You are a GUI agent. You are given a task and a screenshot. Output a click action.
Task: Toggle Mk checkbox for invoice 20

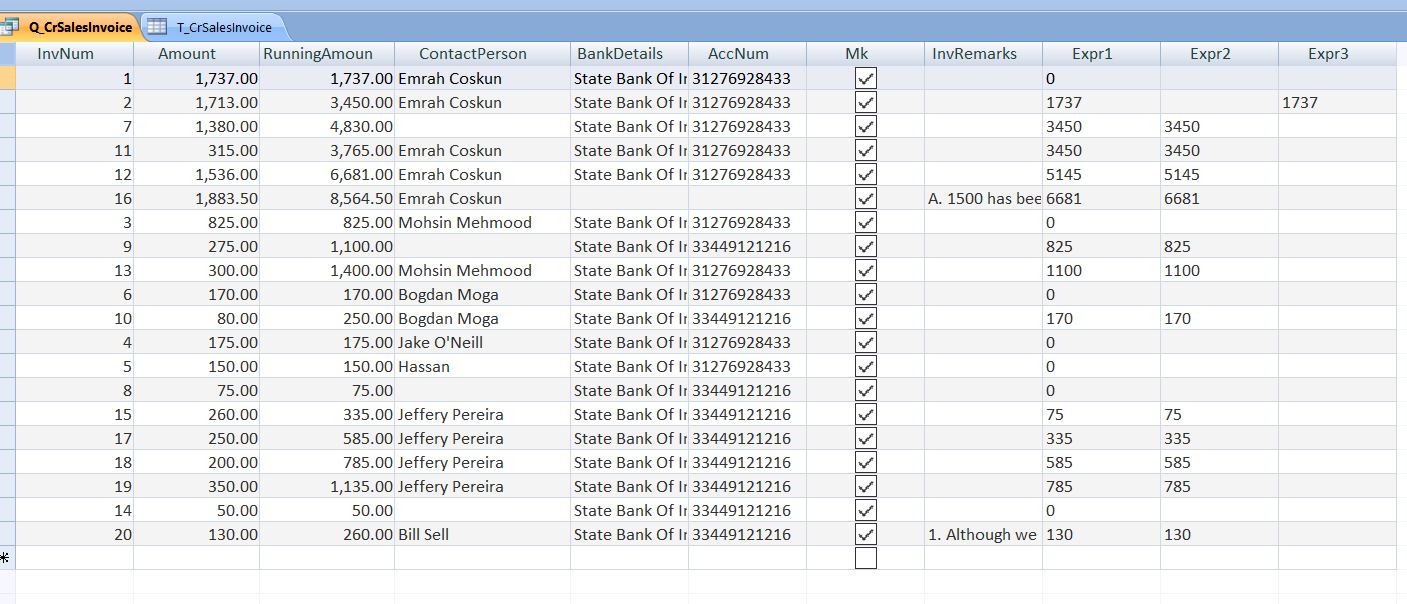866,534
